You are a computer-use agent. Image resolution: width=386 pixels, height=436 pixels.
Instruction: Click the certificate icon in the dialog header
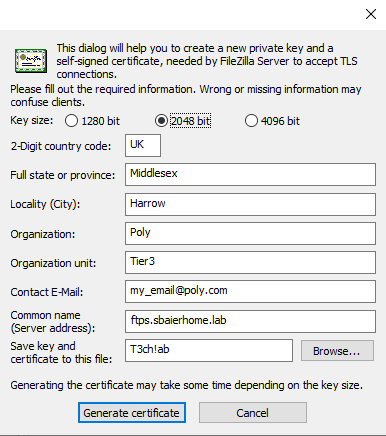31,61
